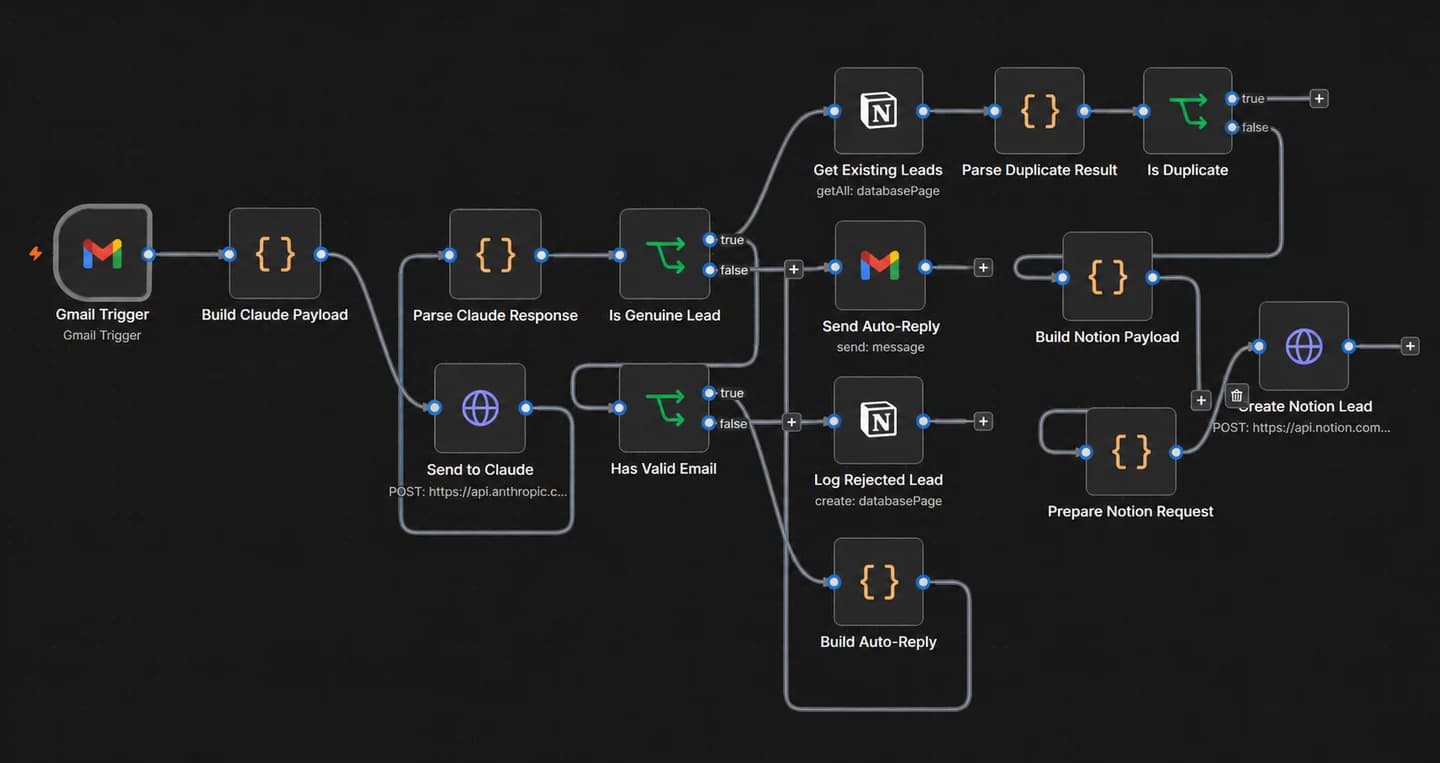
Task: Click the Gmail Trigger output connector dot
Action: [x=148, y=254]
